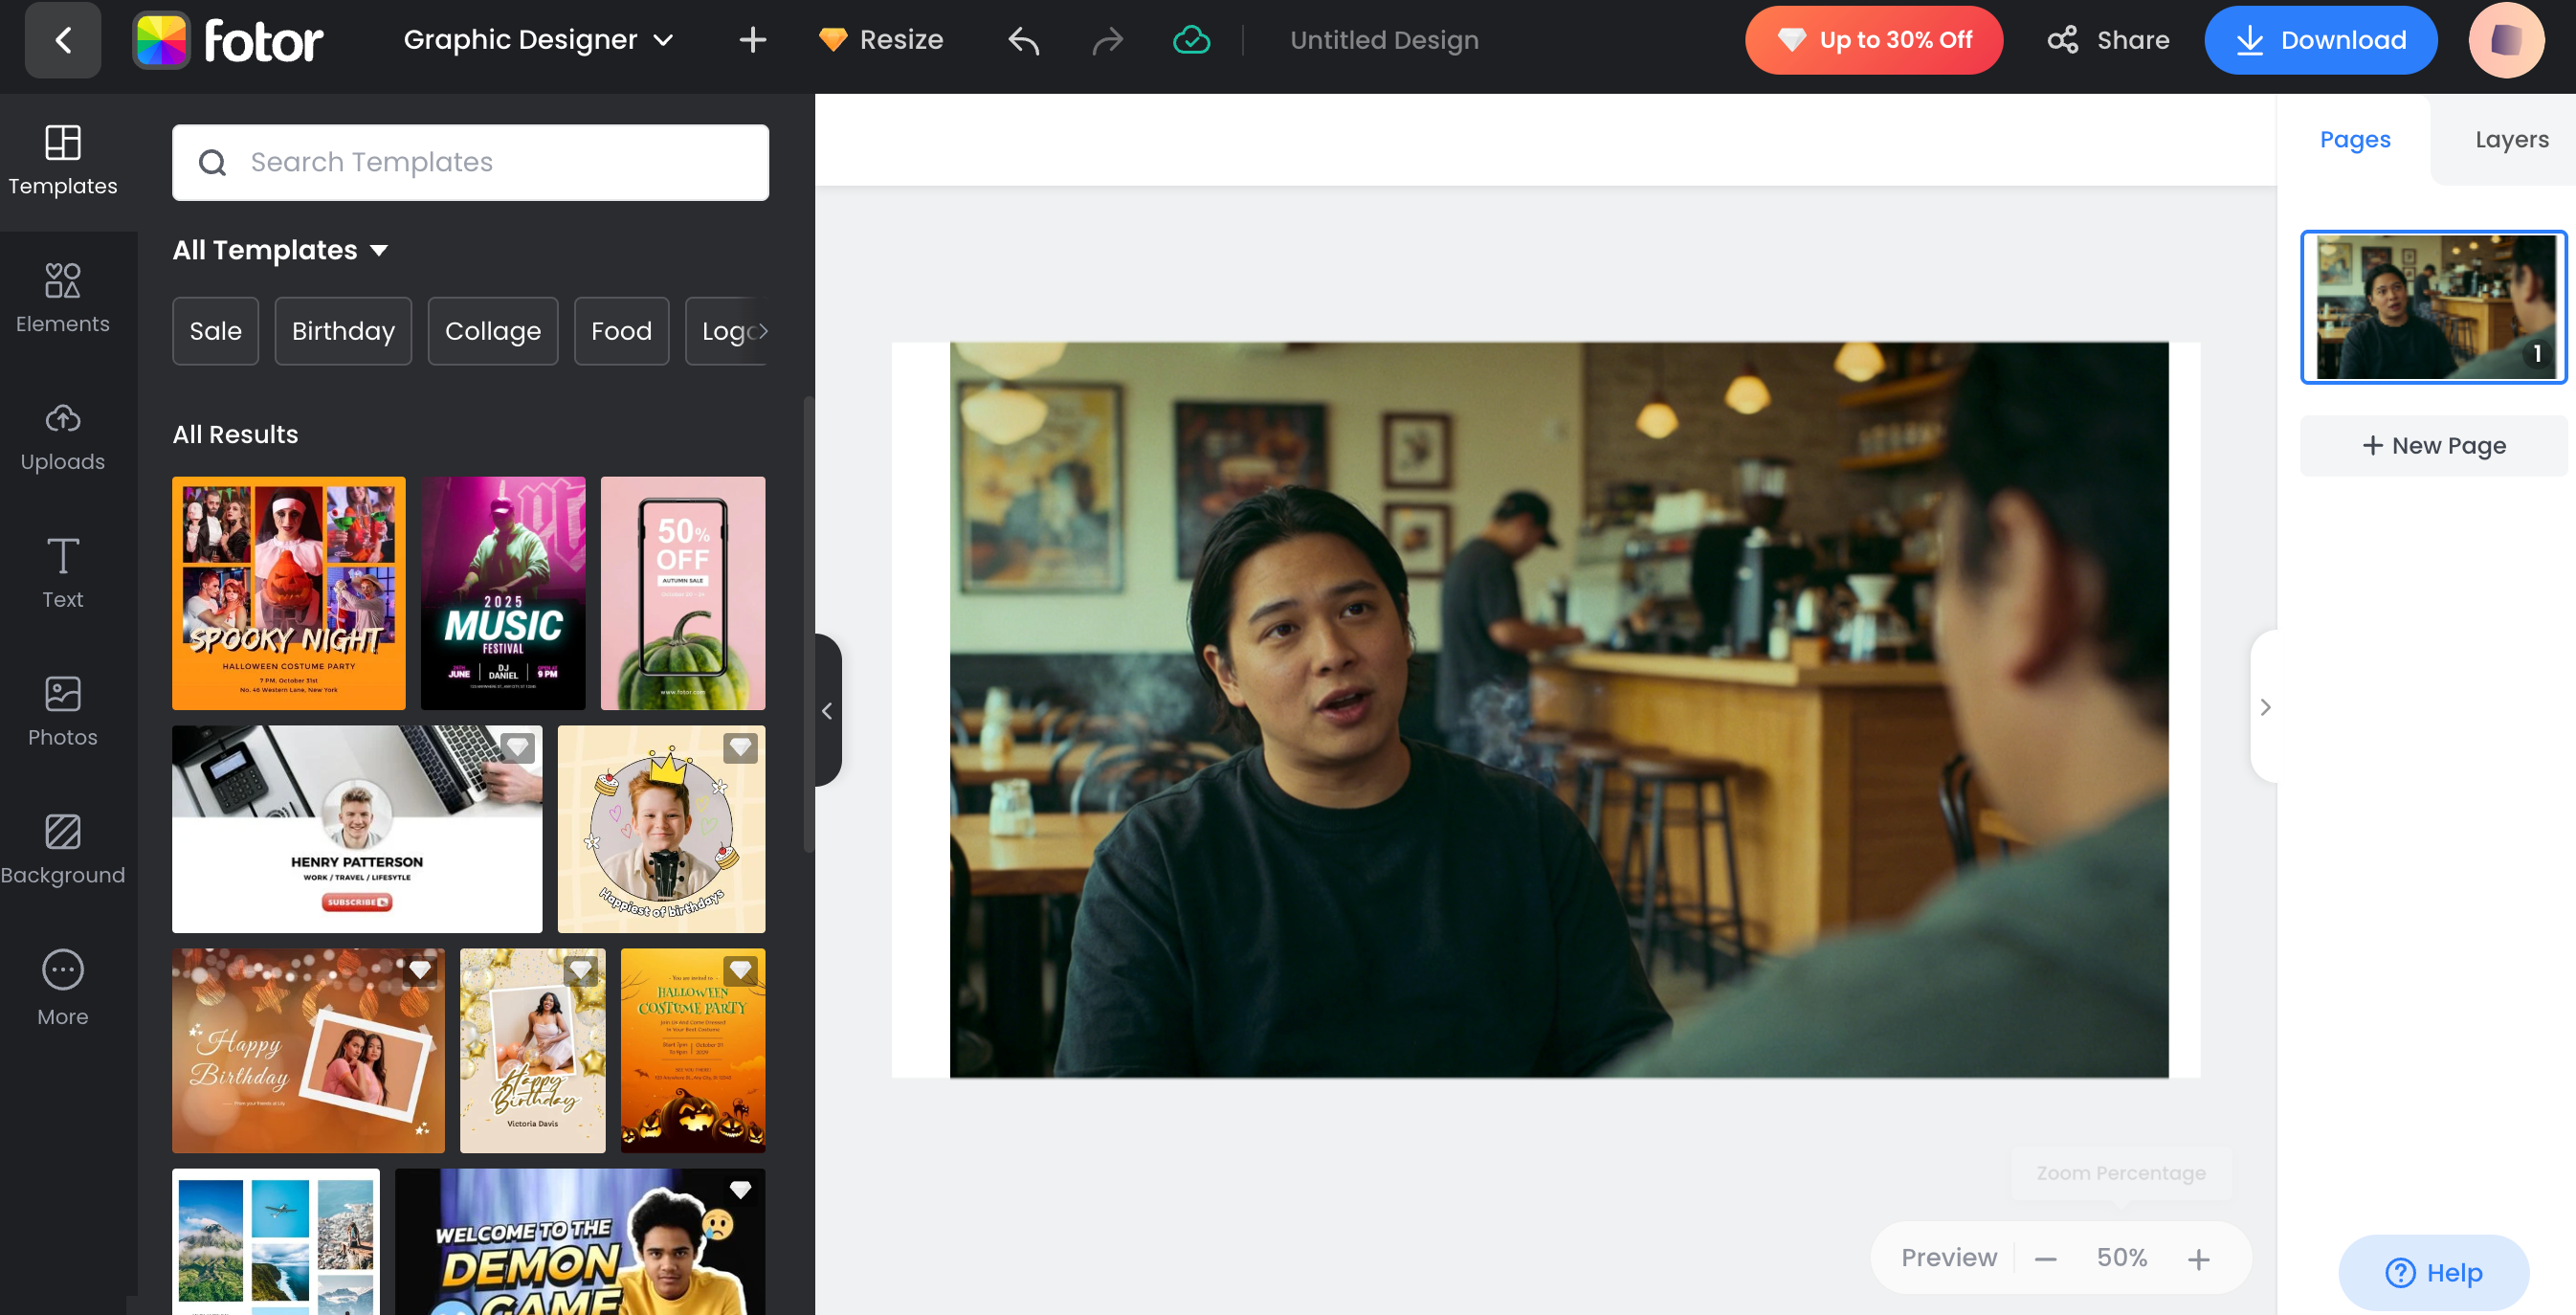2576x1315 pixels.
Task: Select the Text tool
Action: [x=62, y=573]
